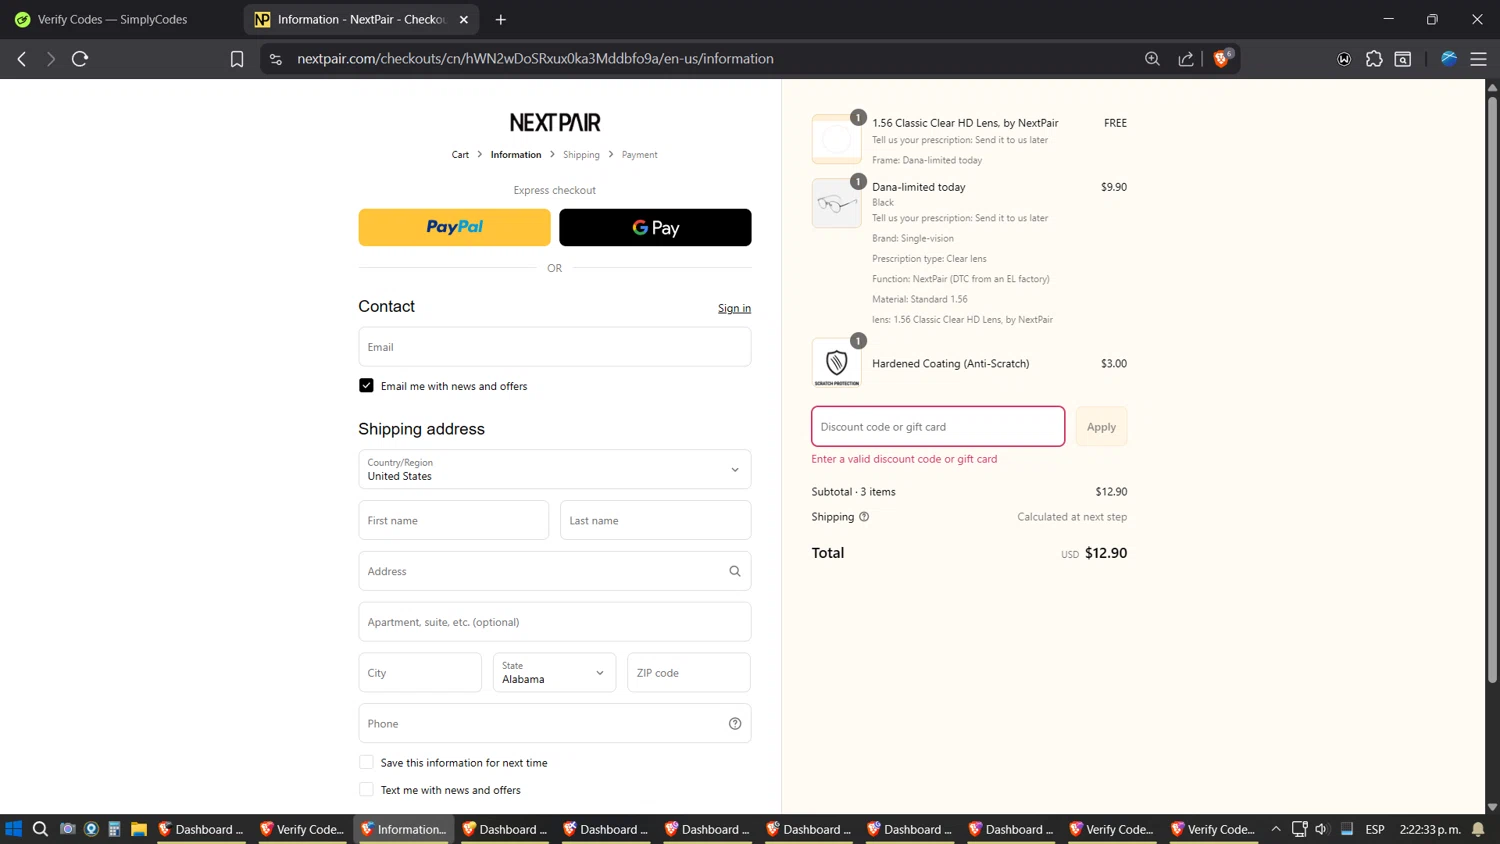Pay with Google Pay button

[x=655, y=227]
